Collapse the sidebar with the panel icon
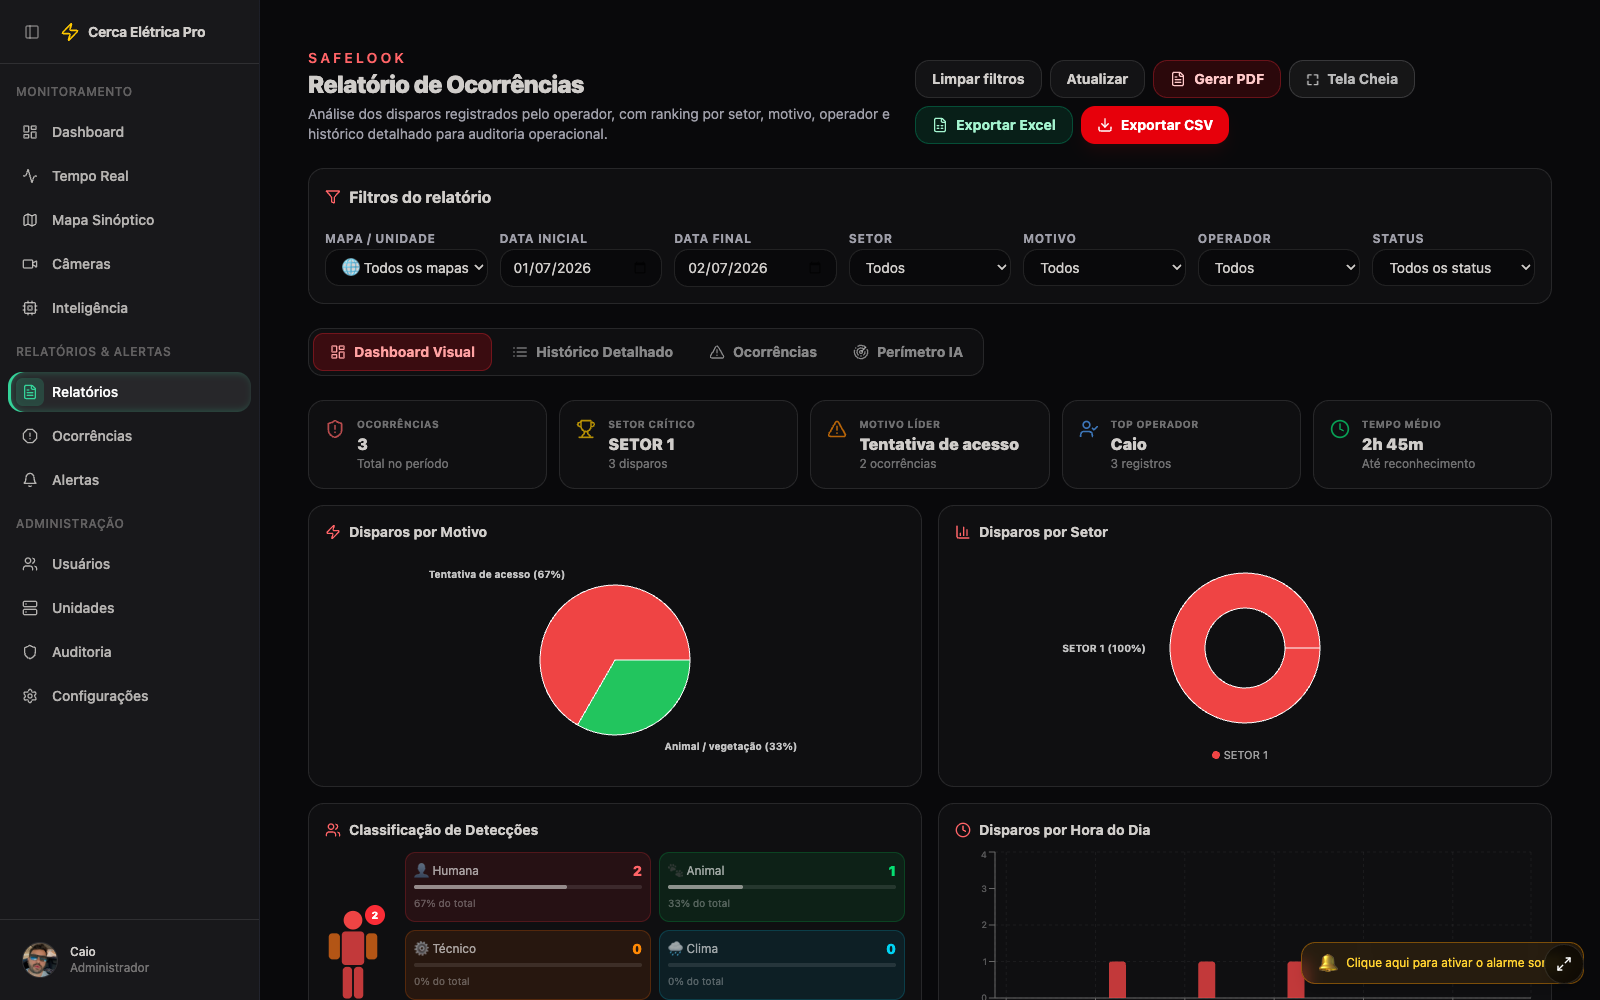The image size is (1600, 1000). 32,32
